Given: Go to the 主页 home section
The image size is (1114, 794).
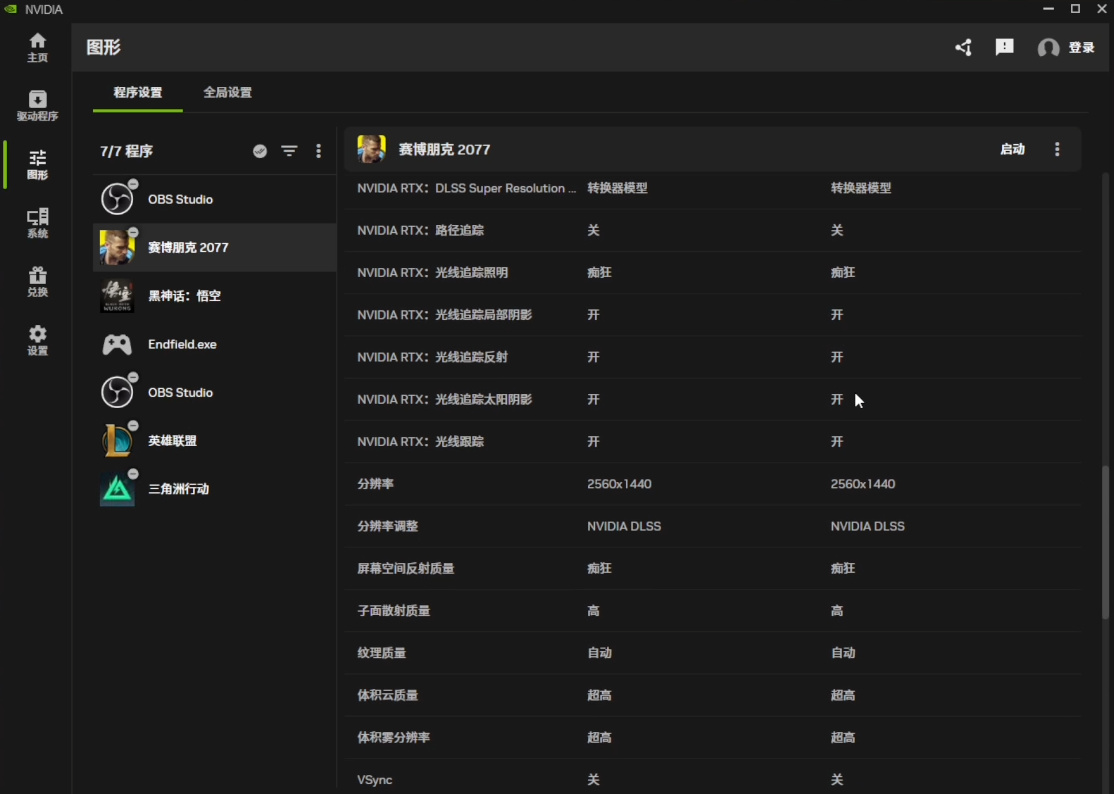Looking at the screenshot, I should pos(37,48).
